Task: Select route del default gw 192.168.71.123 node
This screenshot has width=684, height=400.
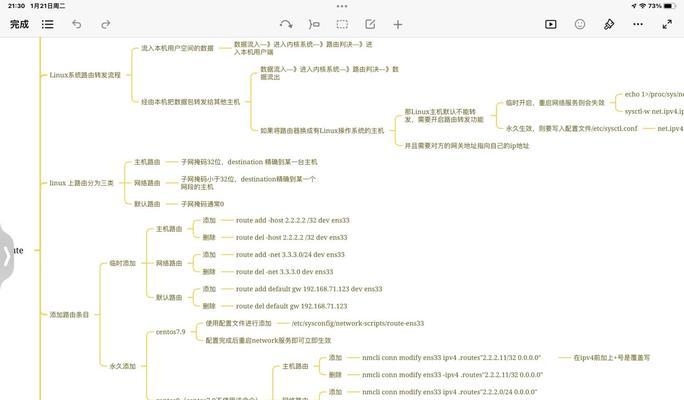Action: (x=291, y=306)
